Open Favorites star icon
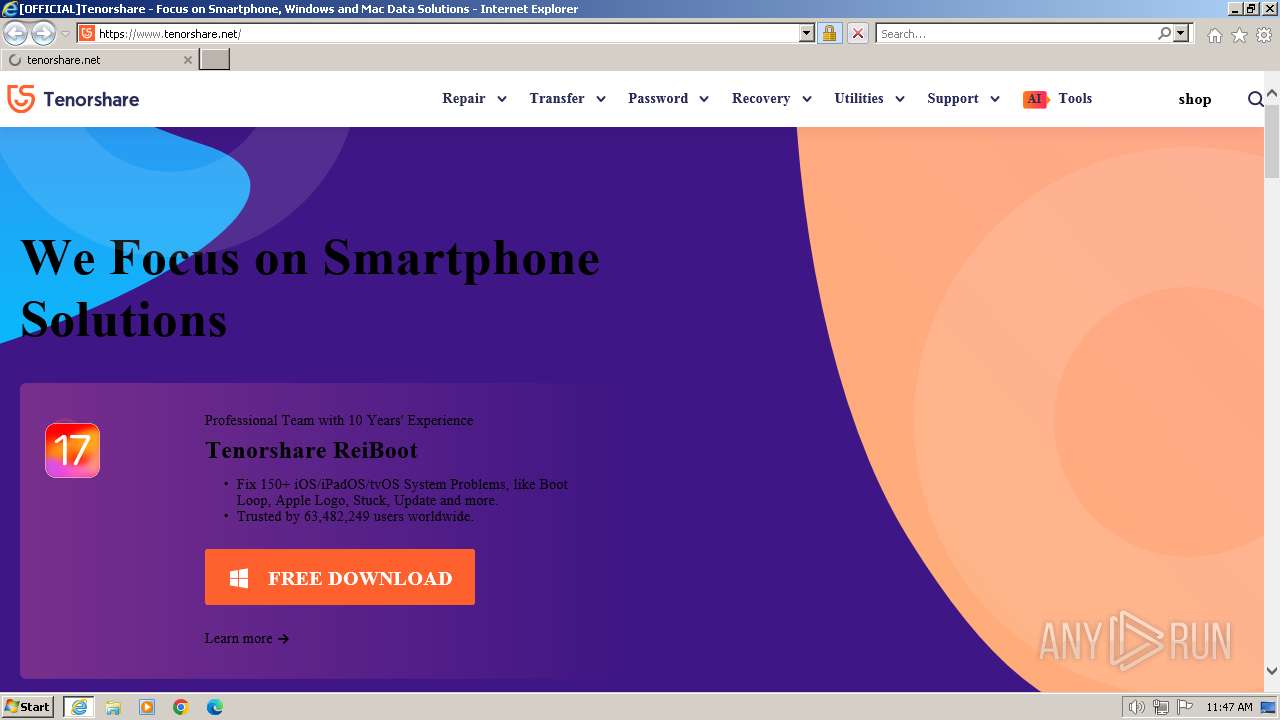 (1239, 34)
